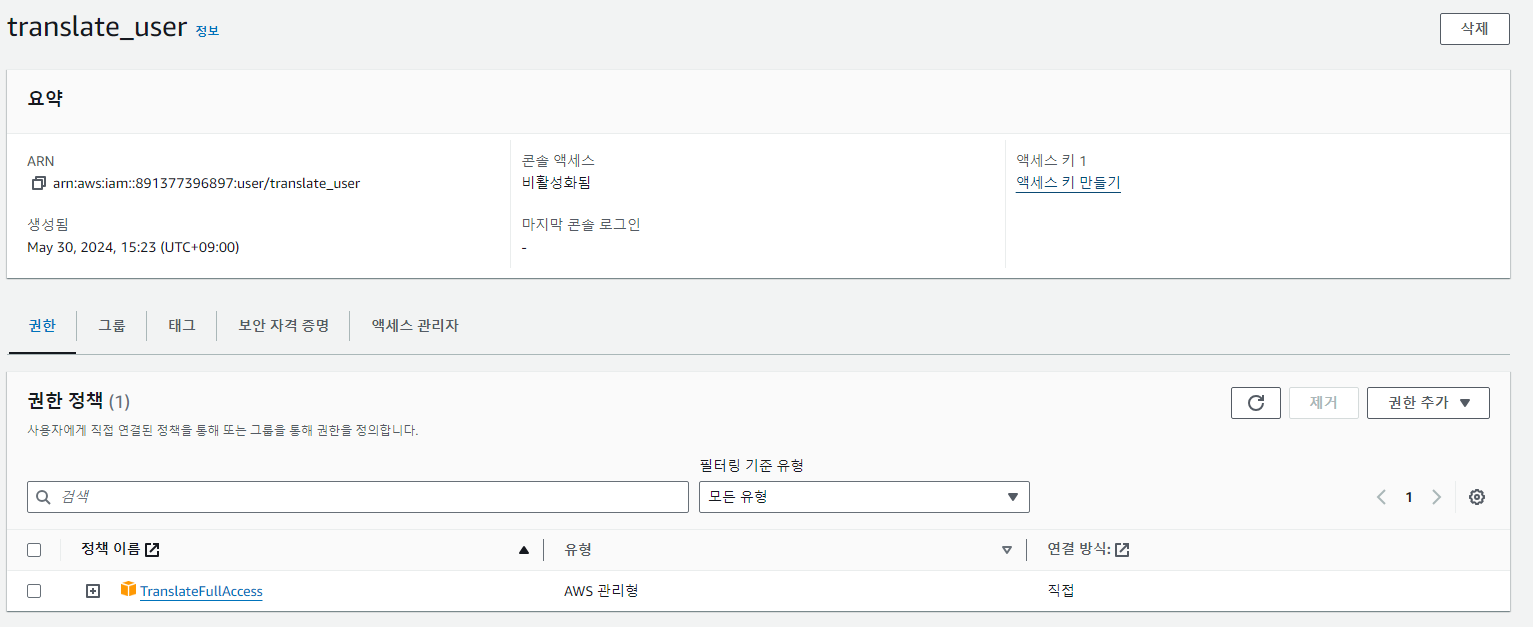Open the 액세스 키 만들기 link
The height and width of the screenshot is (627, 1533).
click(1068, 183)
